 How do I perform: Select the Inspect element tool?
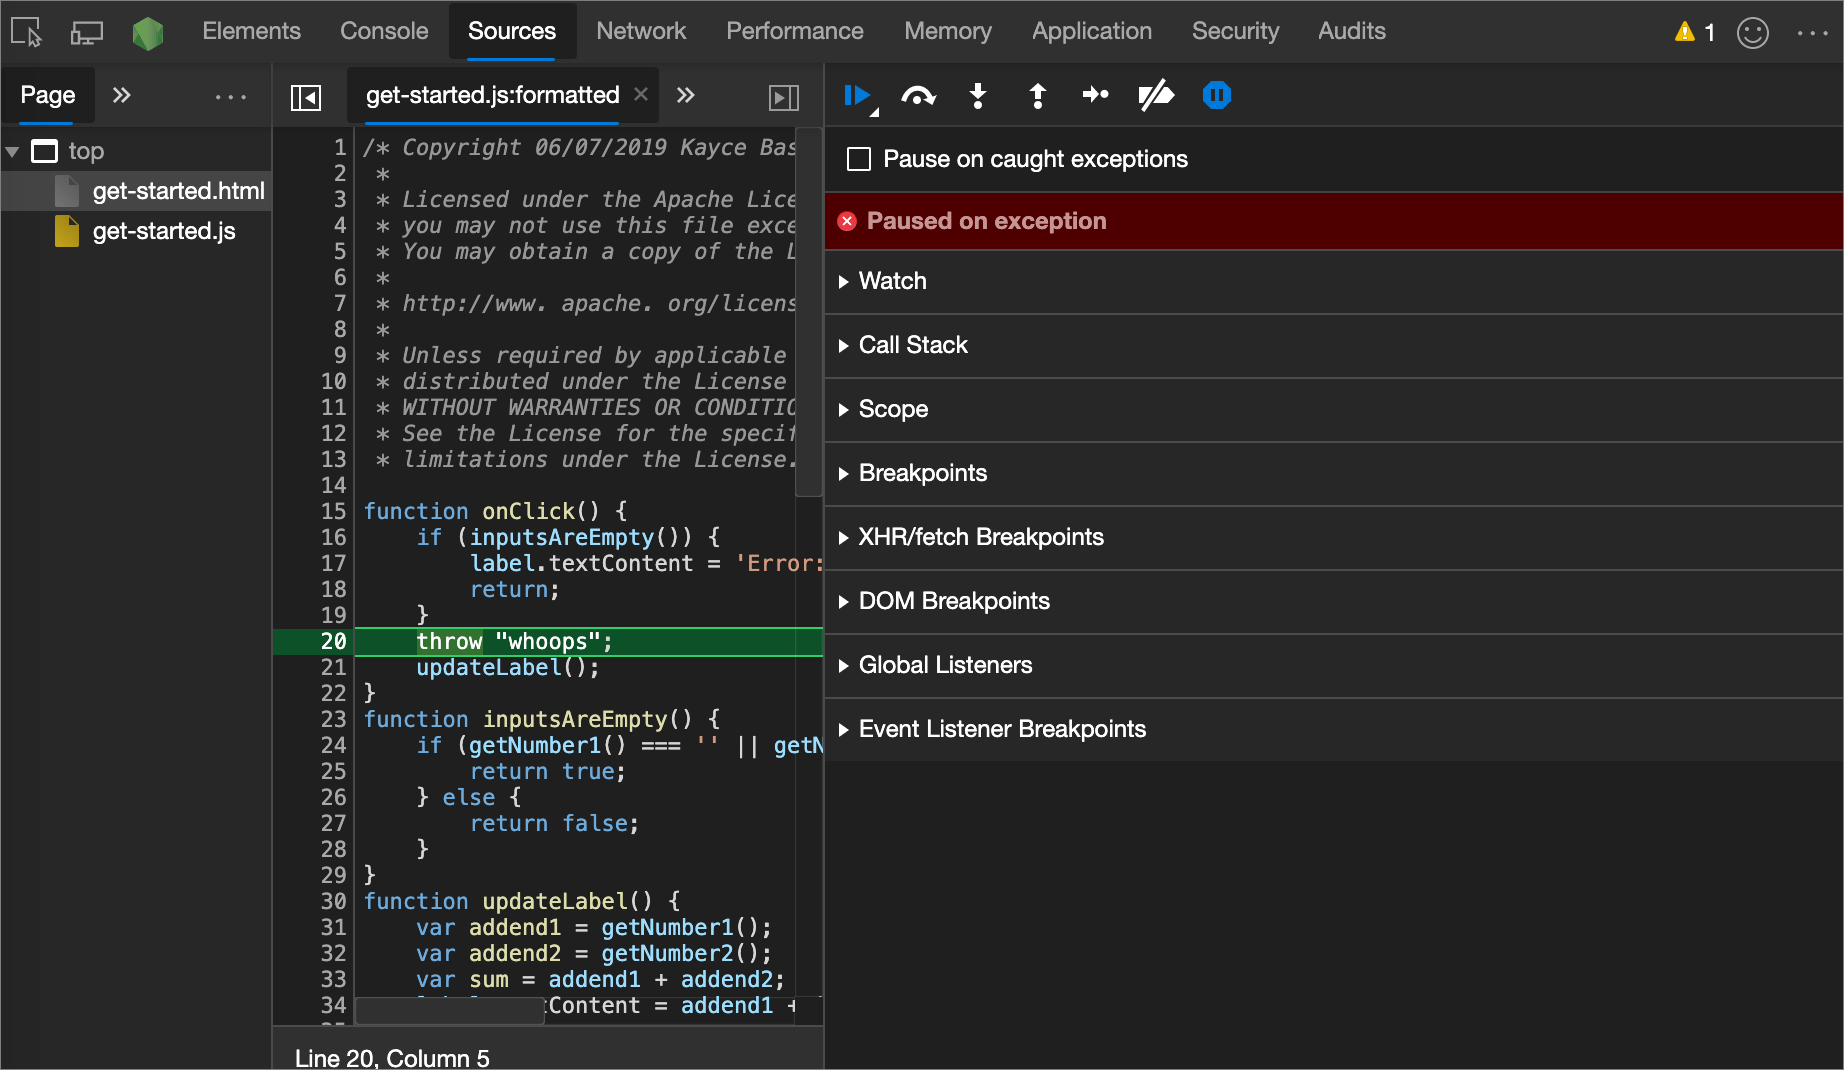click(25, 31)
